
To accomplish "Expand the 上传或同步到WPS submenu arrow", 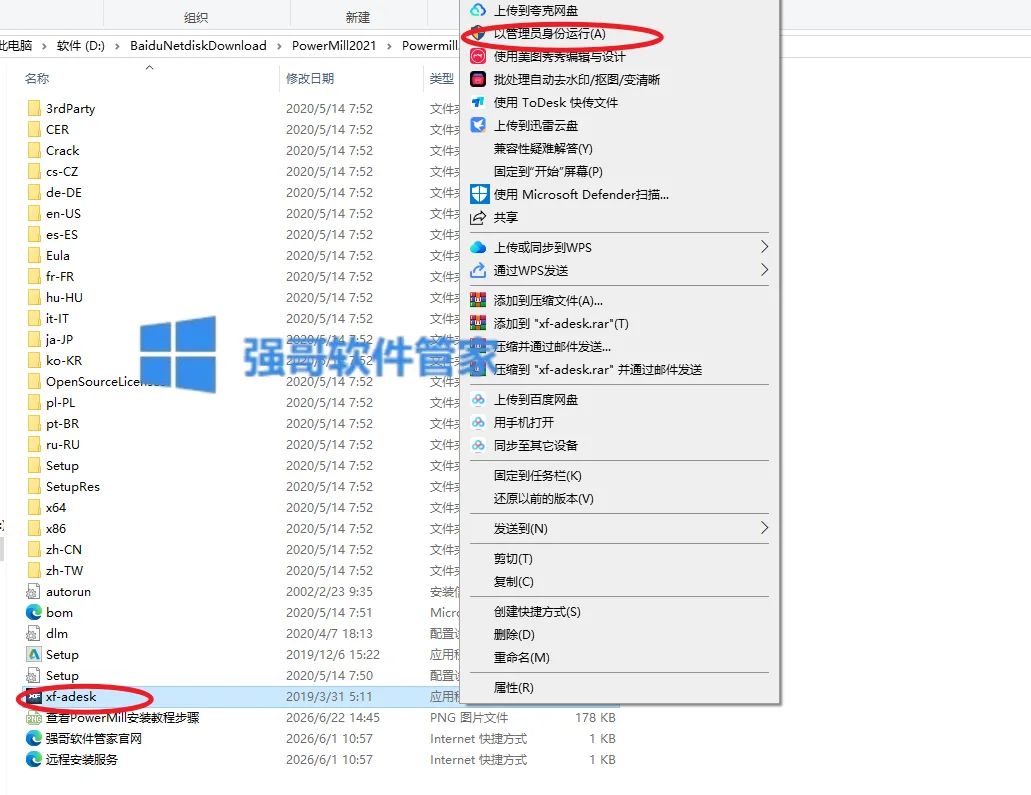I will coord(764,247).
